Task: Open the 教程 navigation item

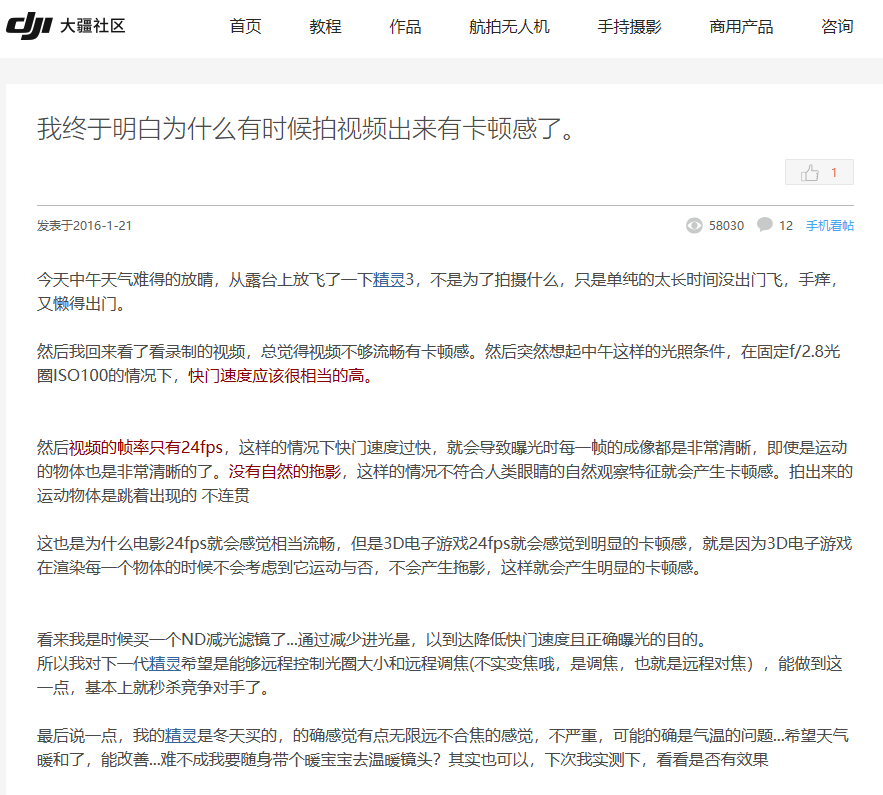Action: 325,26
